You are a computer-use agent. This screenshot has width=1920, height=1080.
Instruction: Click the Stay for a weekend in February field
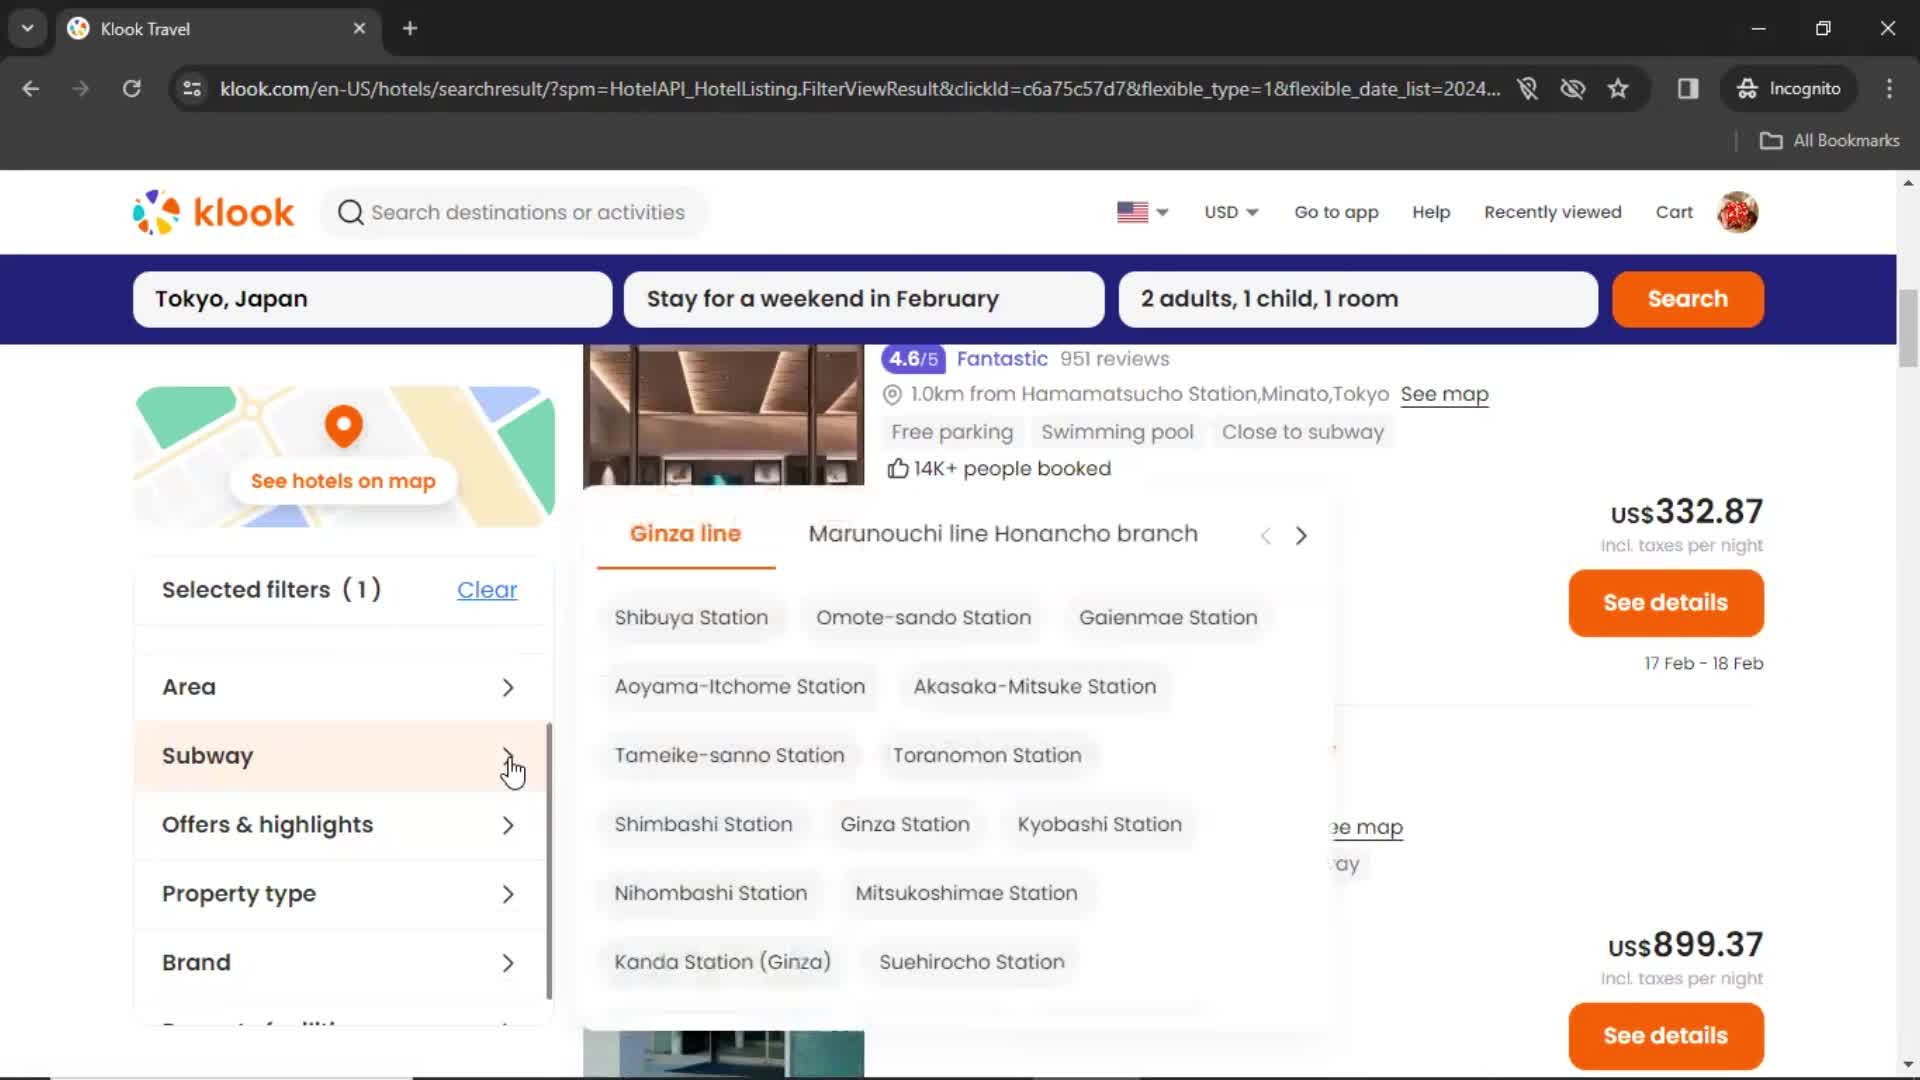point(864,299)
